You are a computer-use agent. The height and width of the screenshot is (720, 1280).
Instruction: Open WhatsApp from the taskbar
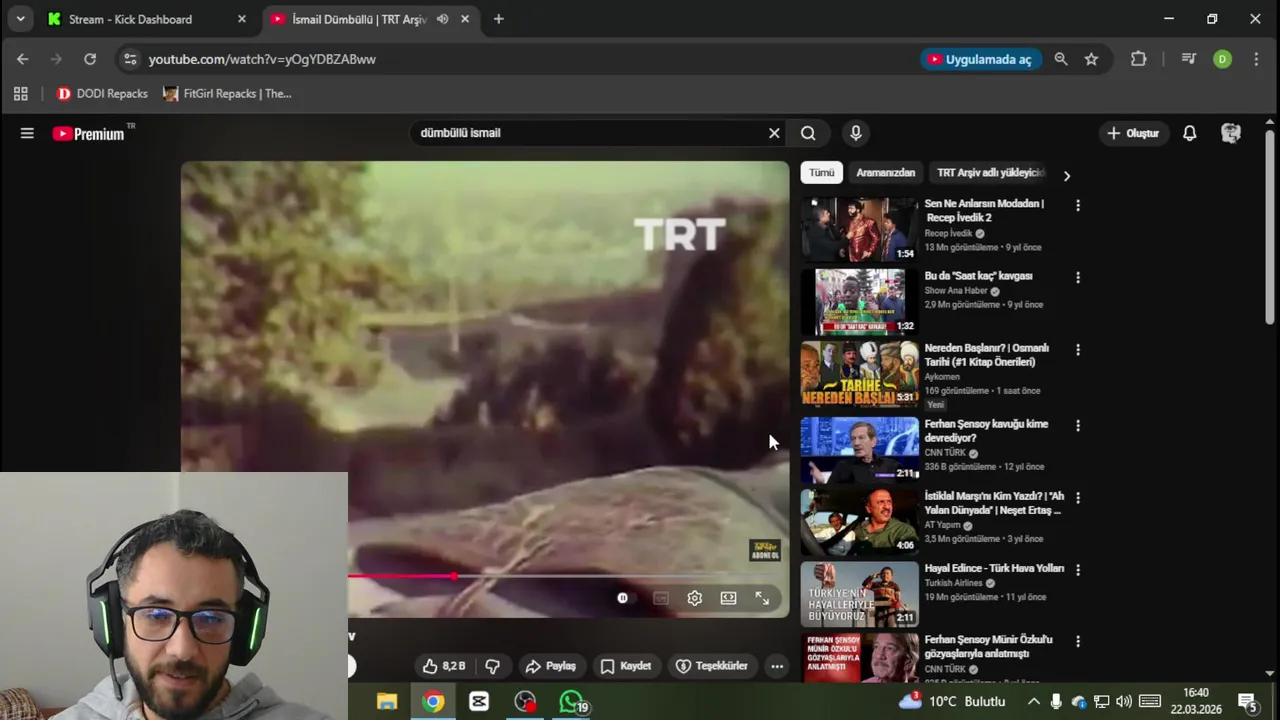[x=571, y=702]
